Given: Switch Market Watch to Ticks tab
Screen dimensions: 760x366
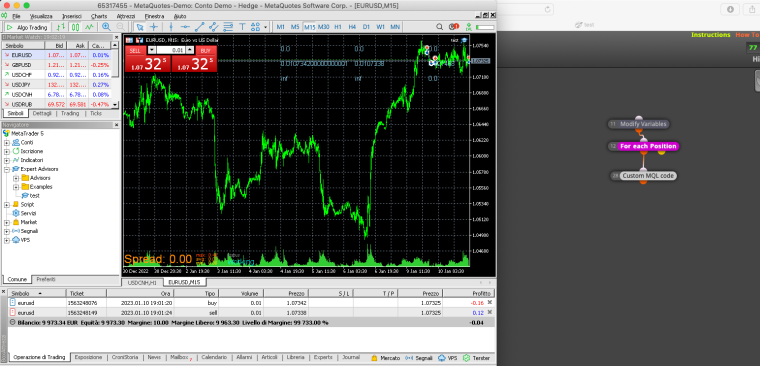Looking at the screenshot, I should [96, 113].
